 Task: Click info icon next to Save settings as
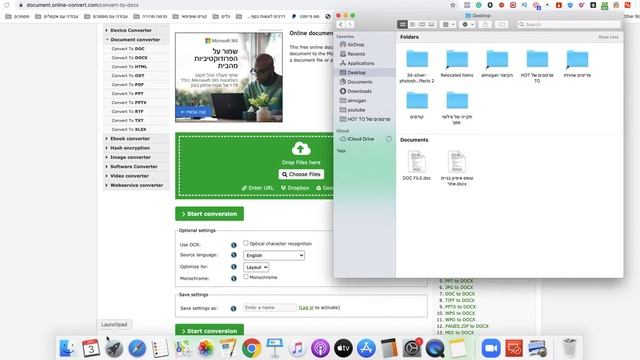[x=233, y=309]
